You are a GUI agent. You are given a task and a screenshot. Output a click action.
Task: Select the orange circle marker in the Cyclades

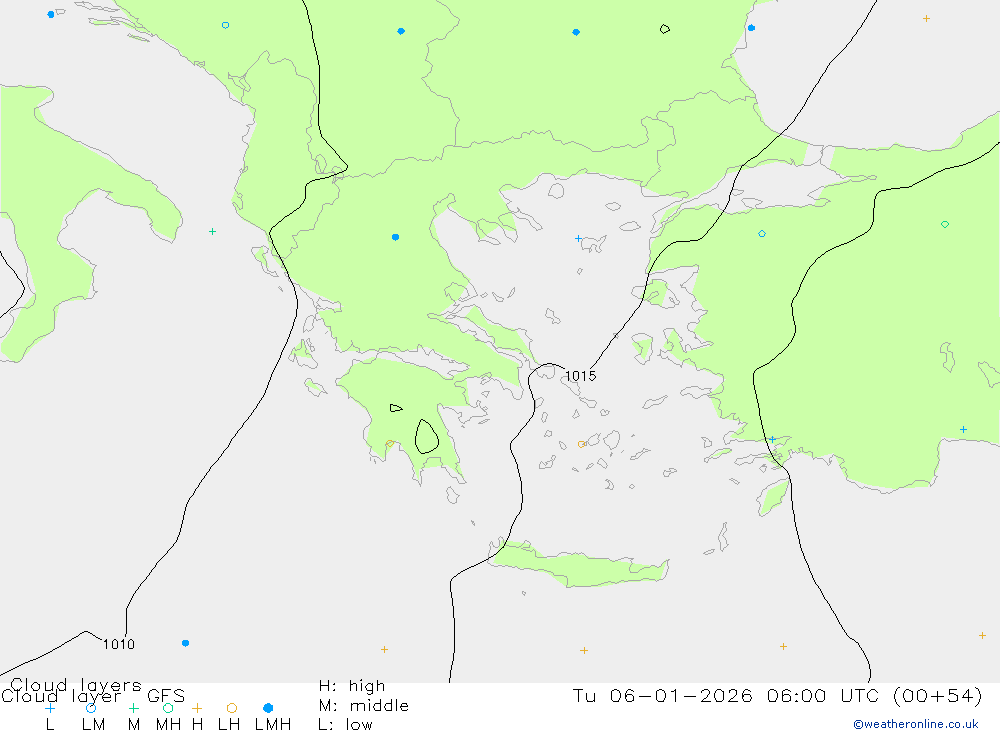582,444
